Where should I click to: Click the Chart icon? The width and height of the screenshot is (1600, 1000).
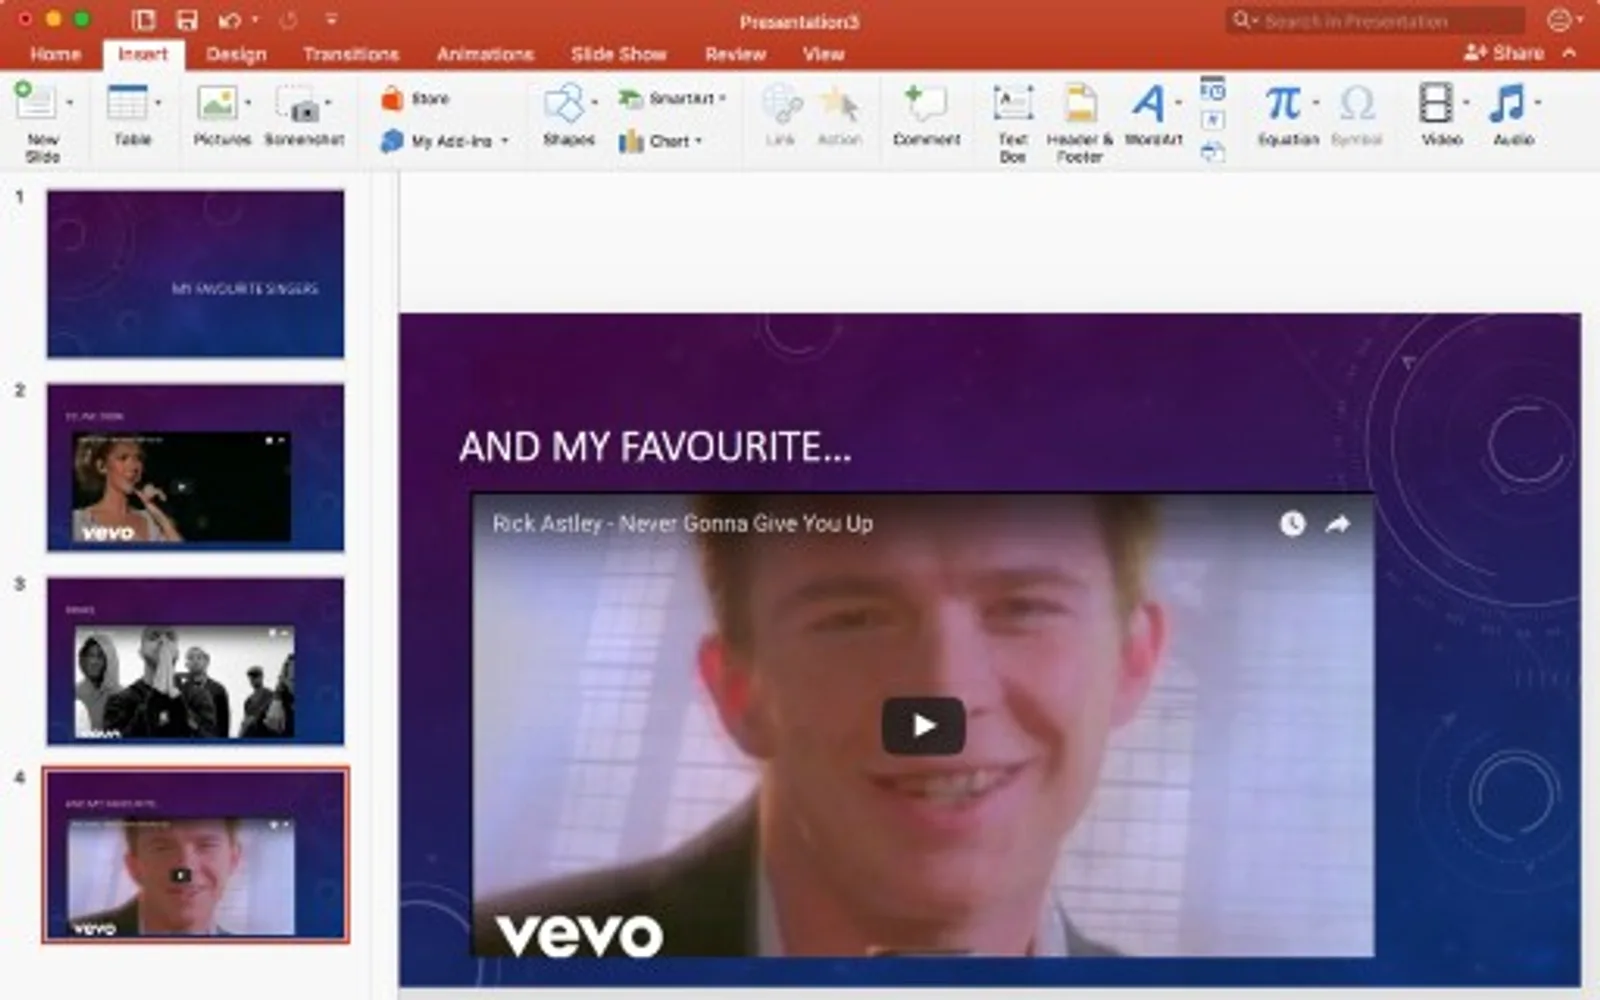[x=630, y=142]
